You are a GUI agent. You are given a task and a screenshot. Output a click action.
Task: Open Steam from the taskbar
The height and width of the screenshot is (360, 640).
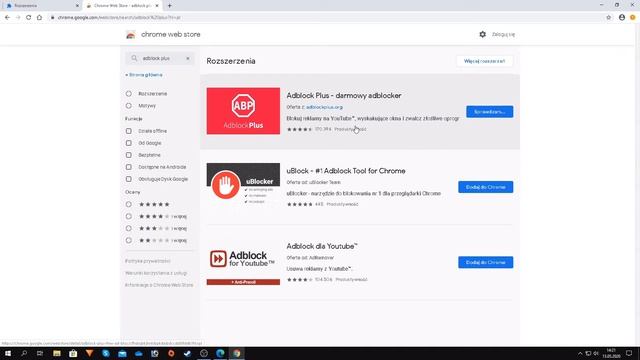pos(187,353)
